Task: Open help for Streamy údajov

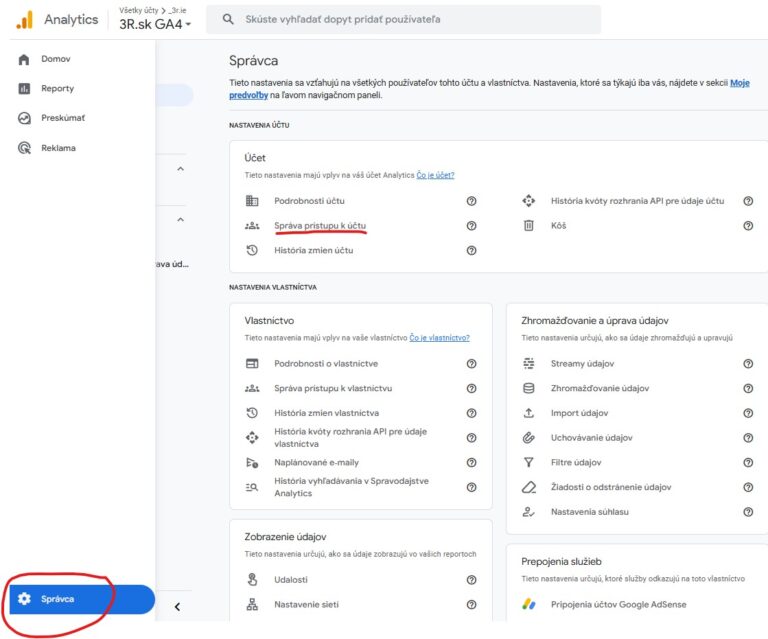Action: pyautogui.click(x=748, y=363)
